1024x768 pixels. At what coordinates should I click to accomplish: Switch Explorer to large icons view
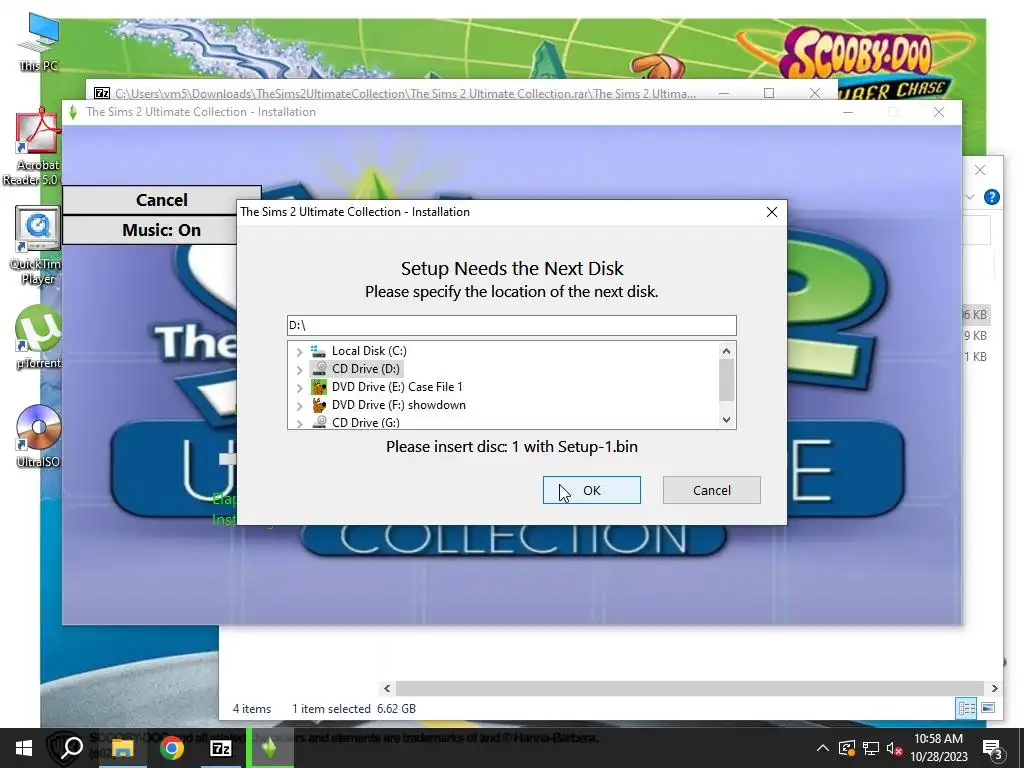point(988,708)
